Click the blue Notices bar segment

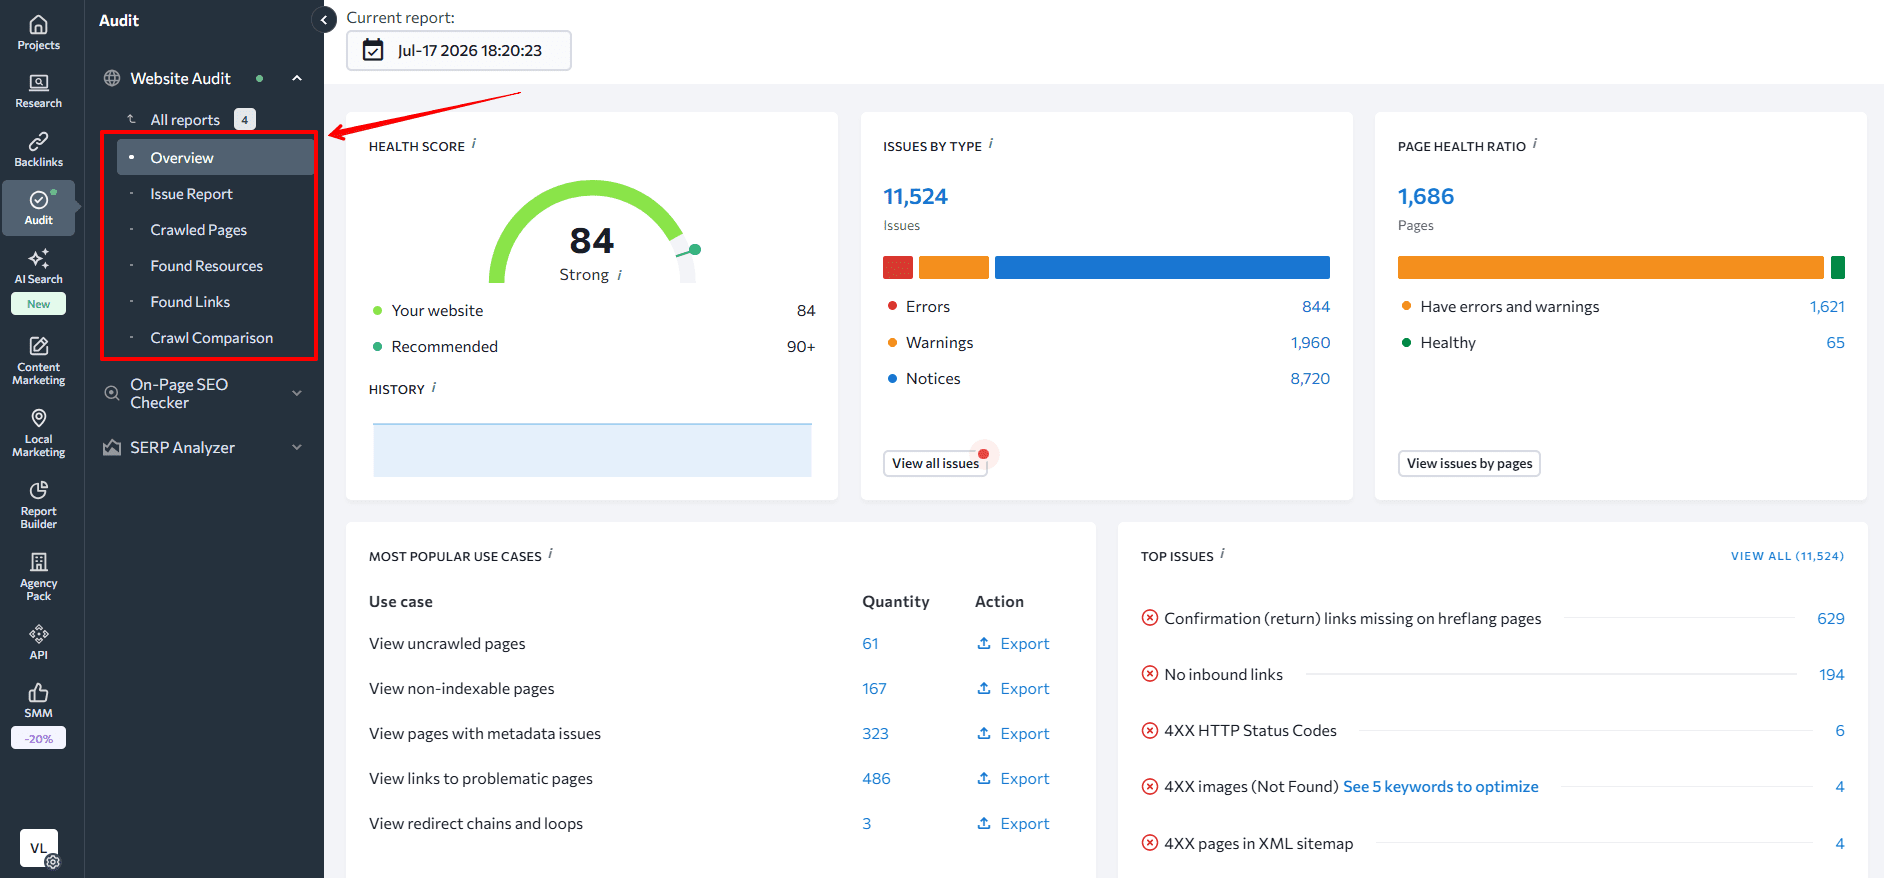pyautogui.click(x=1162, y=267)
